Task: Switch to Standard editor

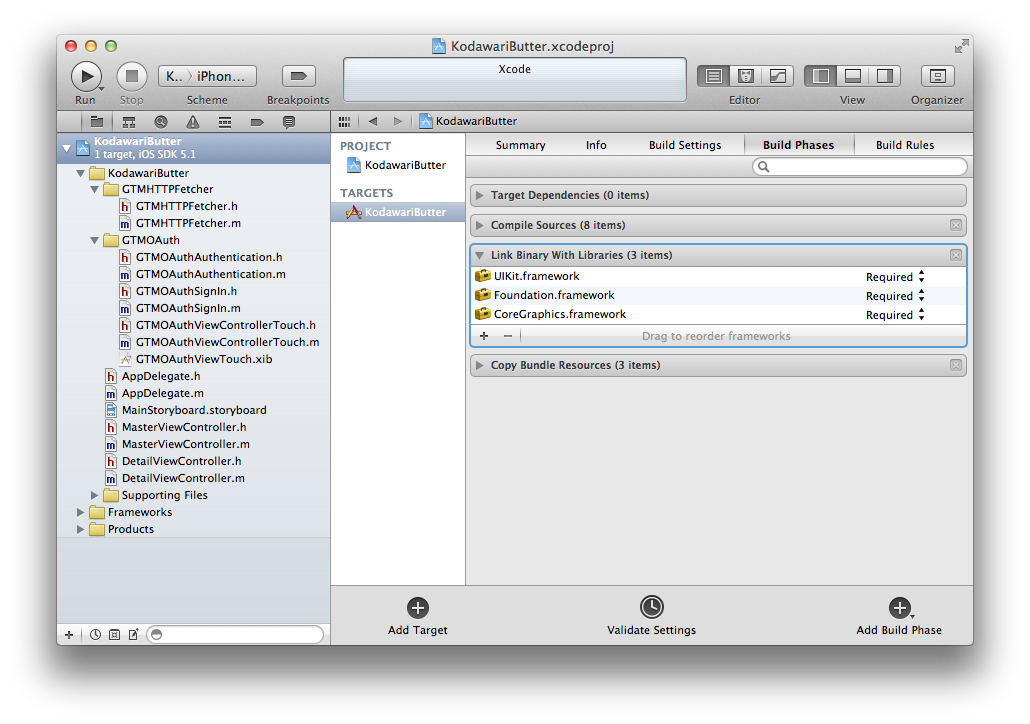Action: 713,76
